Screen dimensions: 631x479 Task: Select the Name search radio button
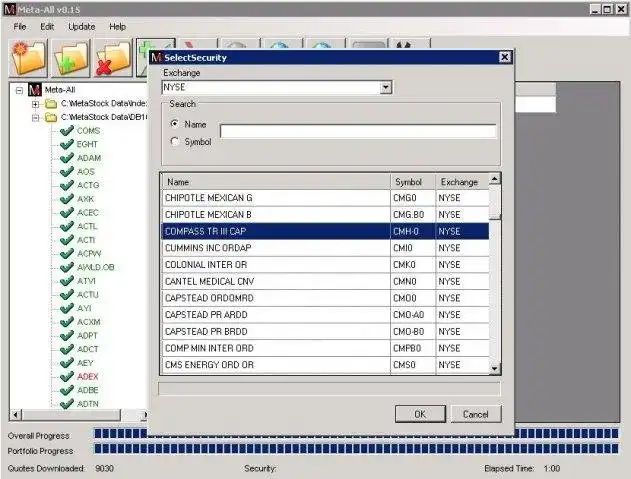175,124
